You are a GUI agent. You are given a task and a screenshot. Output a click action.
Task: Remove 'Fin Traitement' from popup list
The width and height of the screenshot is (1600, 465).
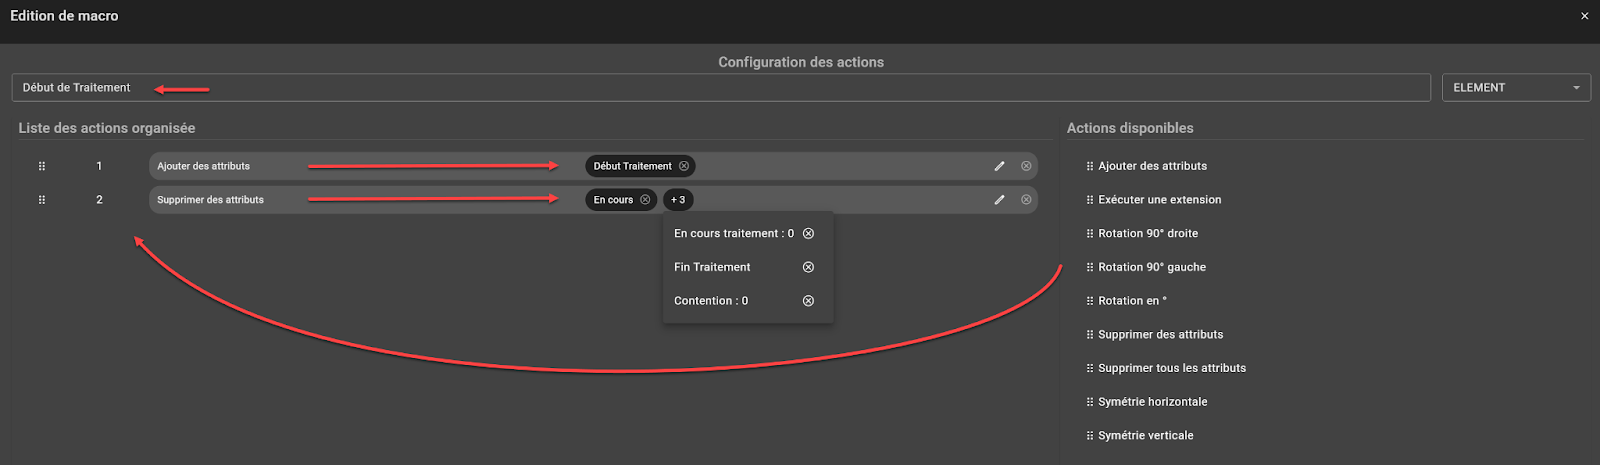point(808,267)
